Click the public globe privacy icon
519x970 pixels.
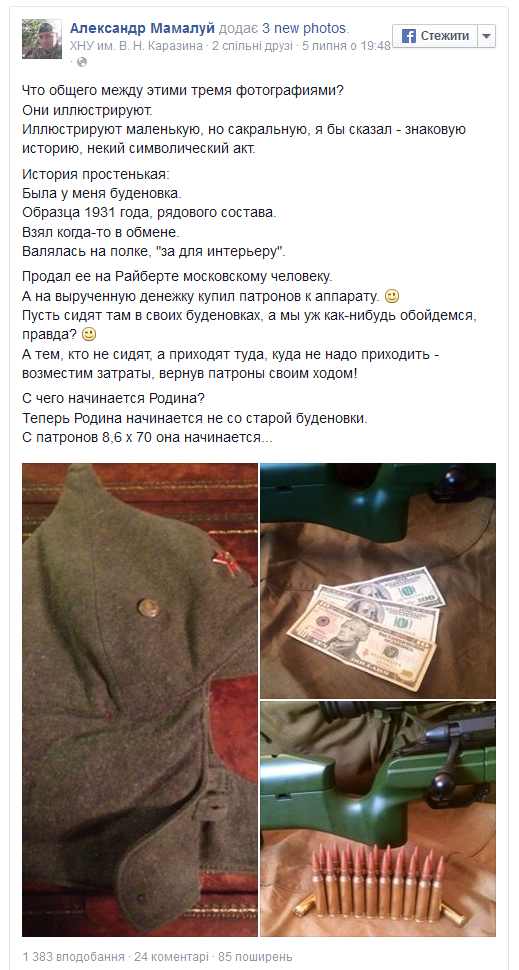pyautogui.click(x=82, y=61)
